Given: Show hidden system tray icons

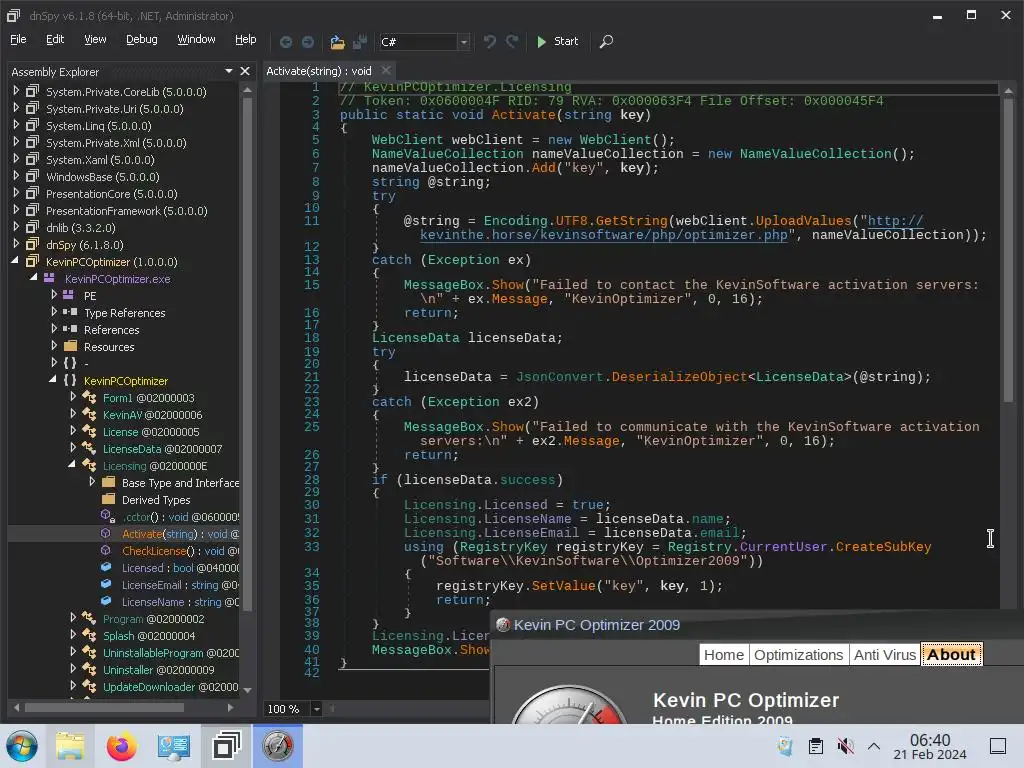Looking at the screenshot, I should pos(874,746).
